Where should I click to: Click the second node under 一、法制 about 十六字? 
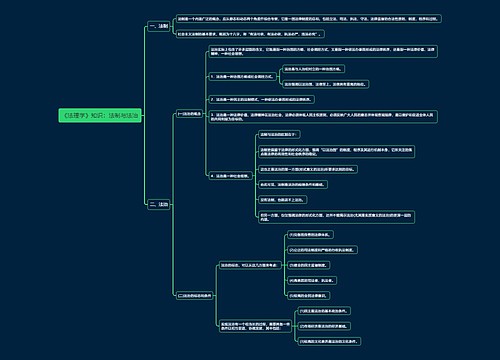[x=250, y=34]
